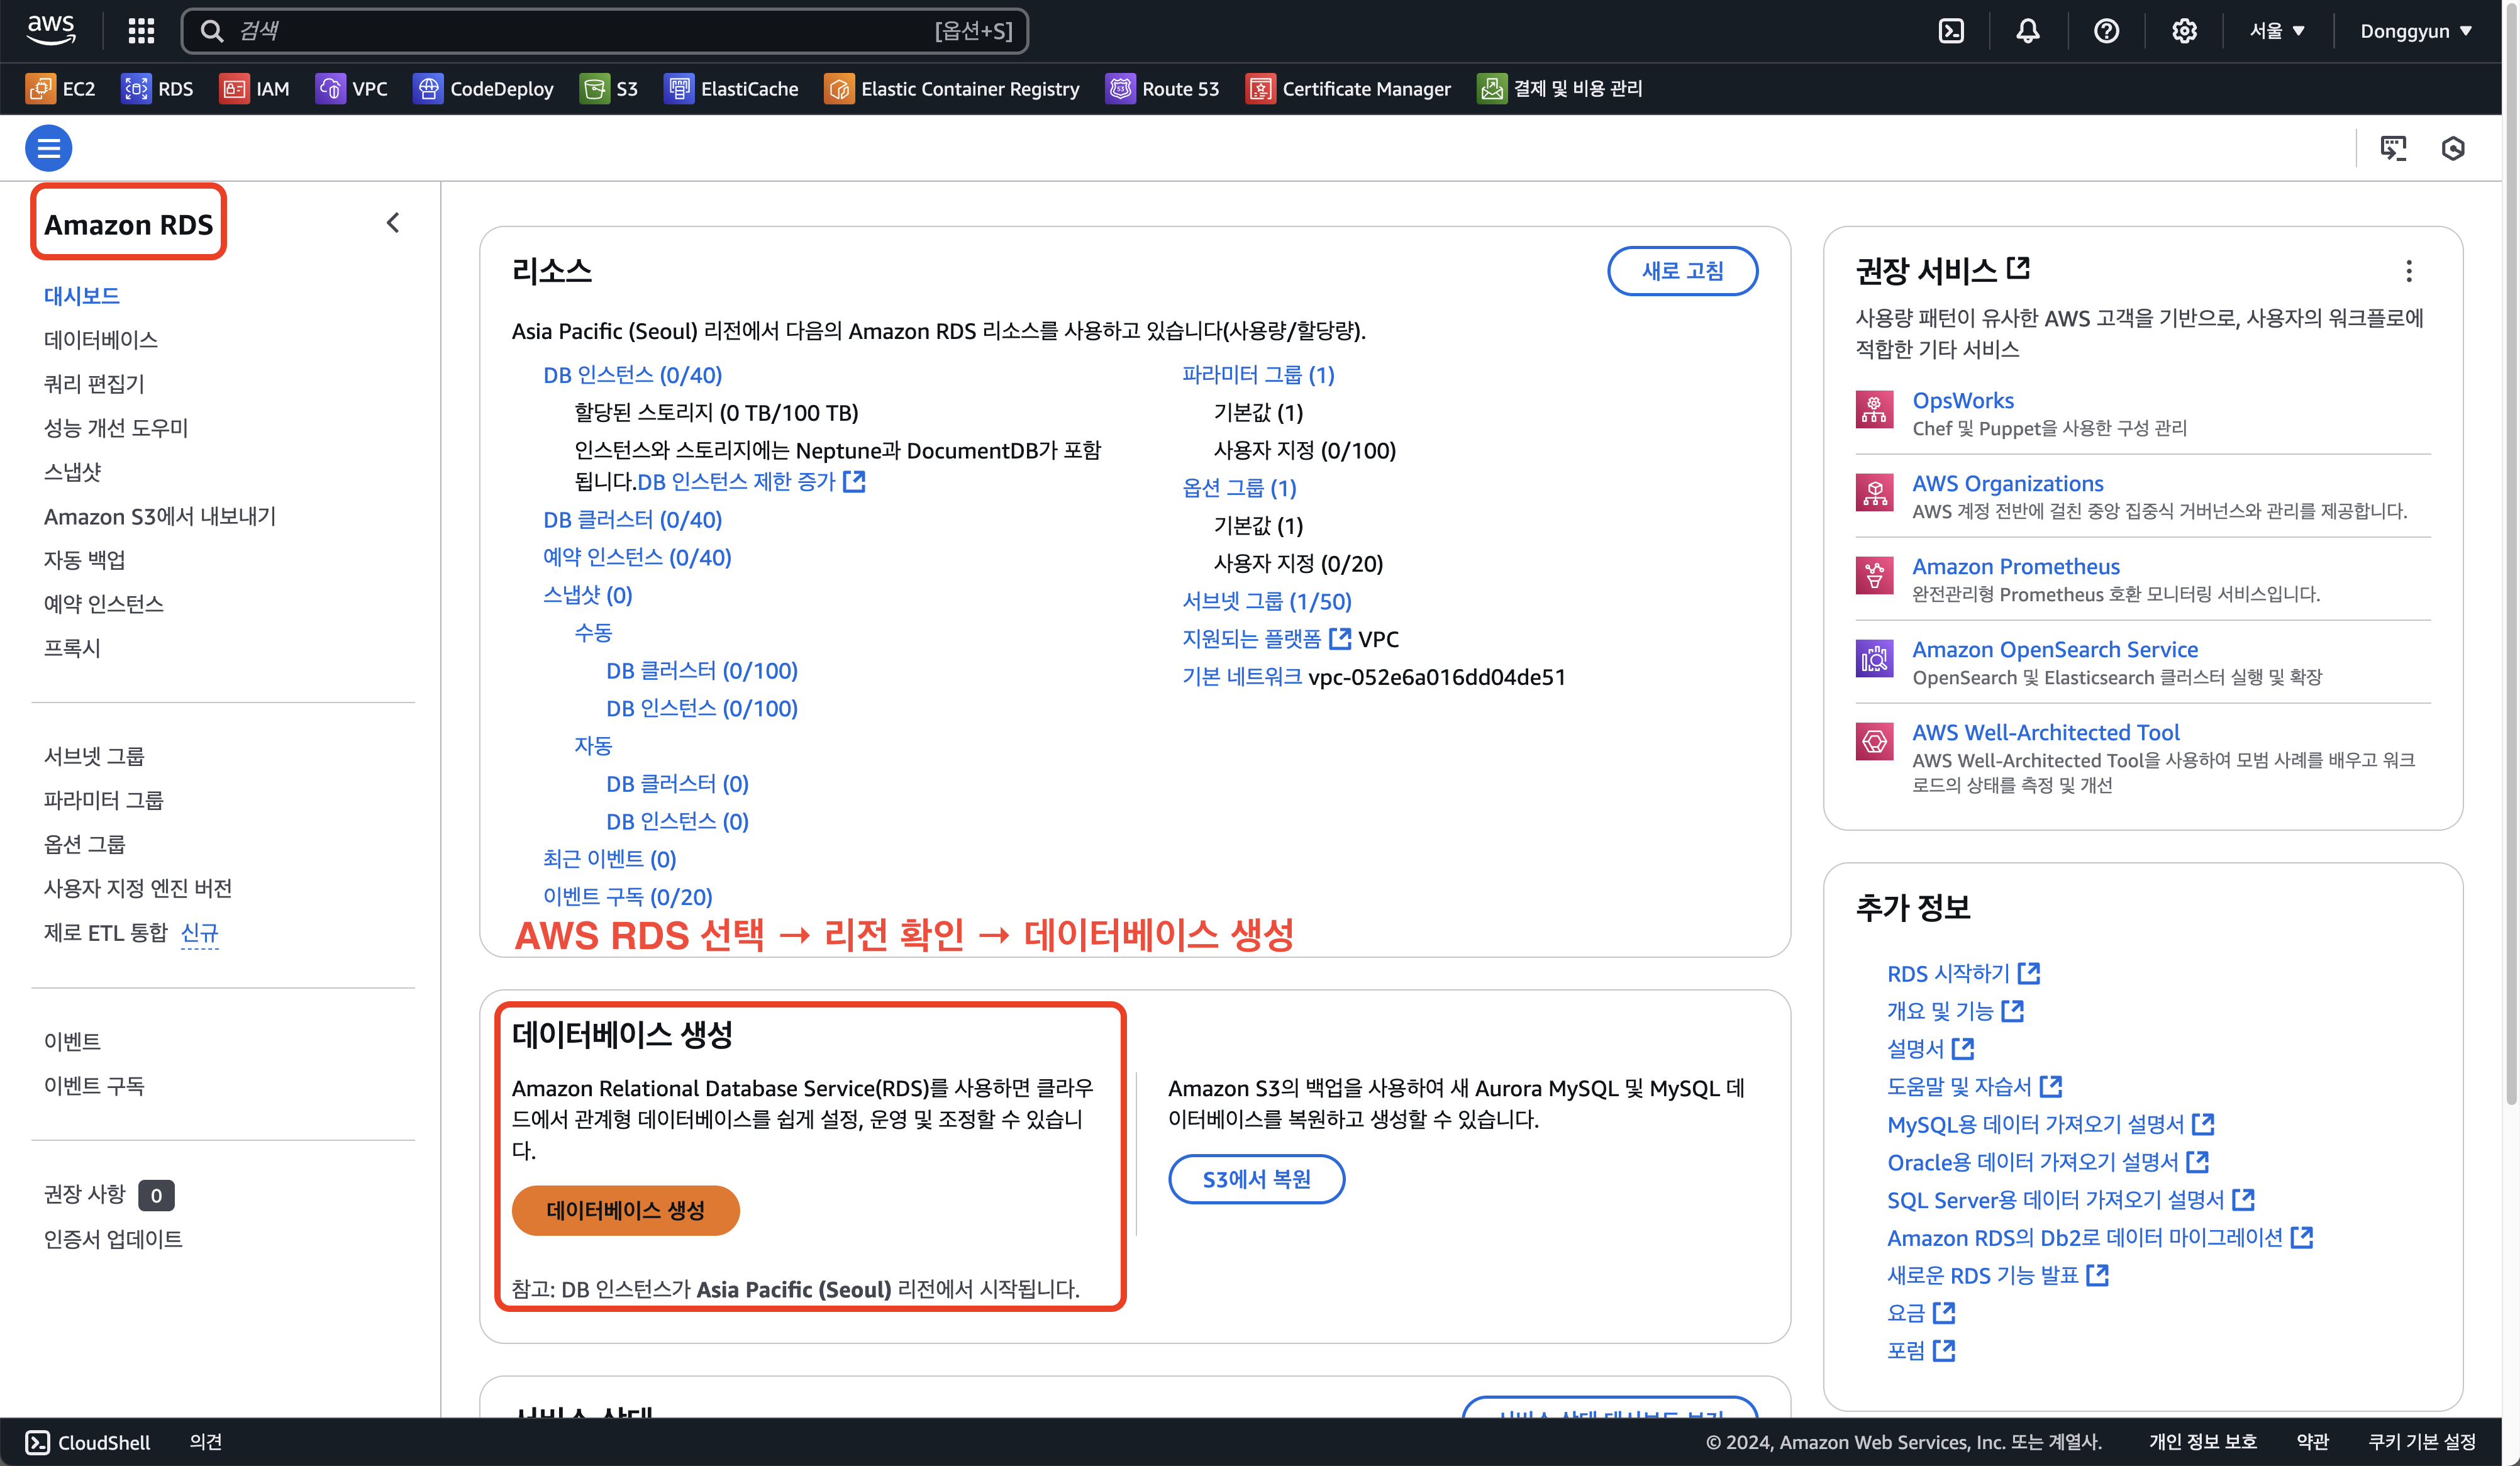
Task: Click the Amazon Prometheus service icon
Action: coord(1874,575)
